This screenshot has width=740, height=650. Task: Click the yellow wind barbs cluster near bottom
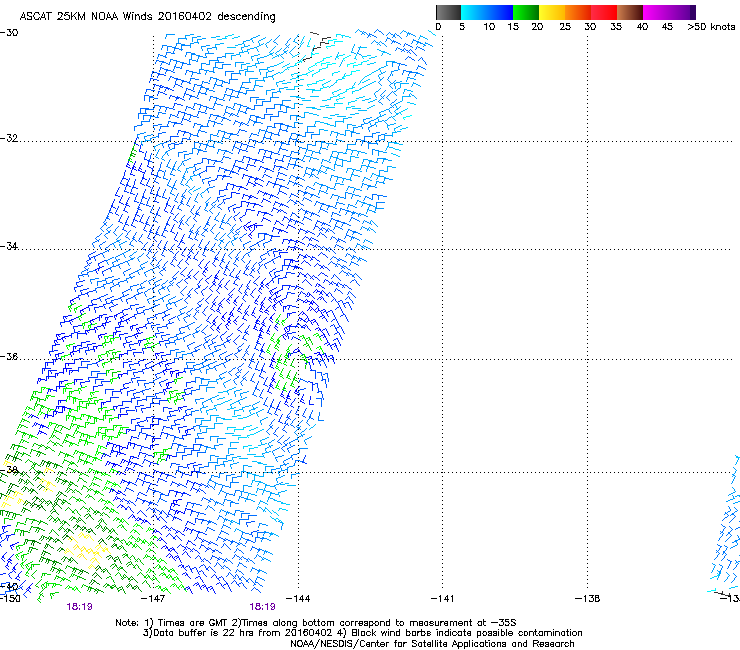click(x=85, y=548)
